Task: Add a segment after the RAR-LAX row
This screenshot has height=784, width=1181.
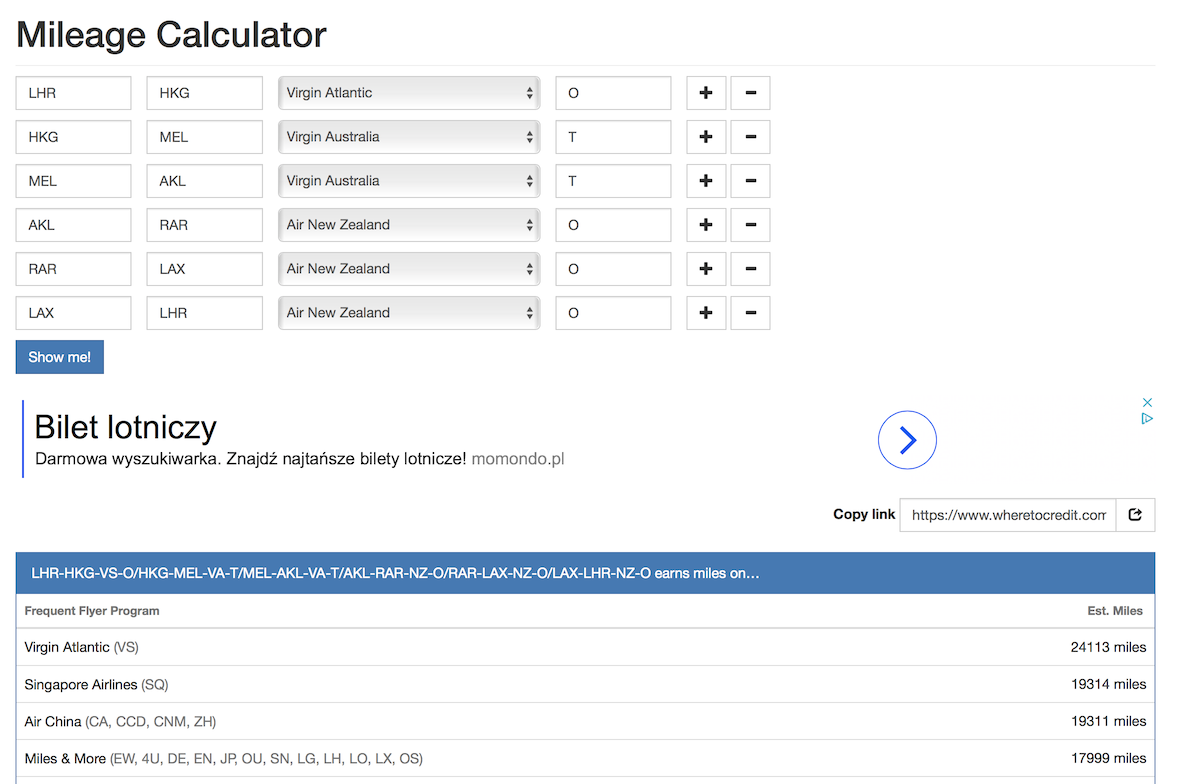Action: click(x=706, y=269)
